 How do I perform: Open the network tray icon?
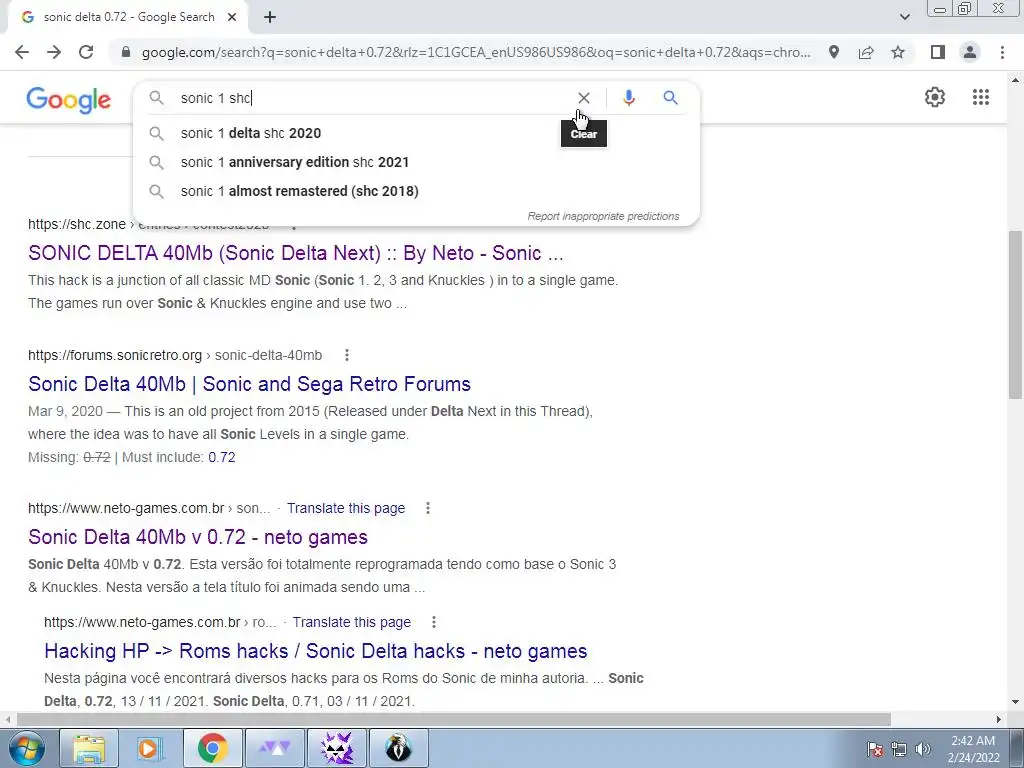[899, 749]
